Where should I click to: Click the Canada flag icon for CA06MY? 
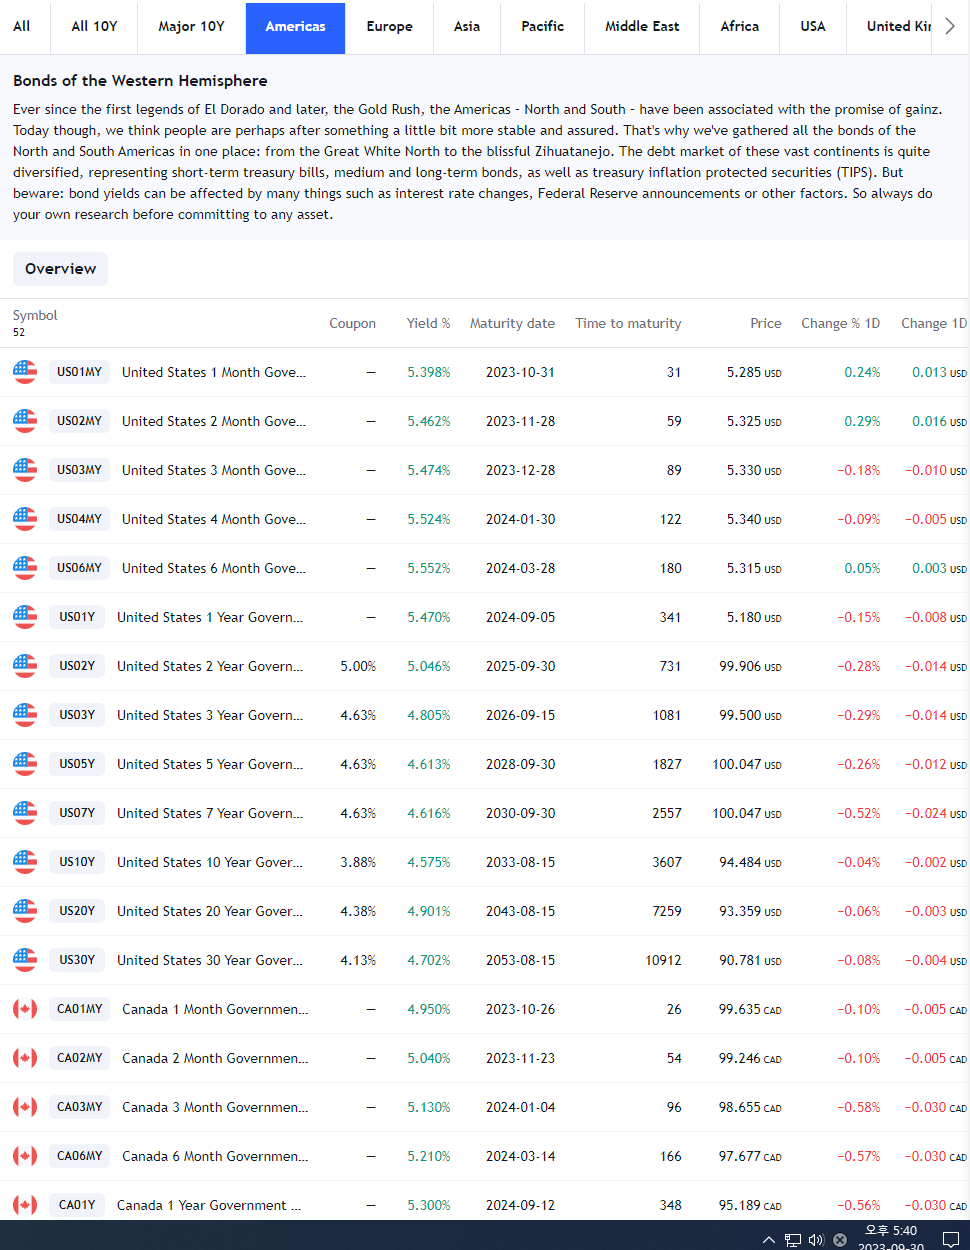[25, 1156]
